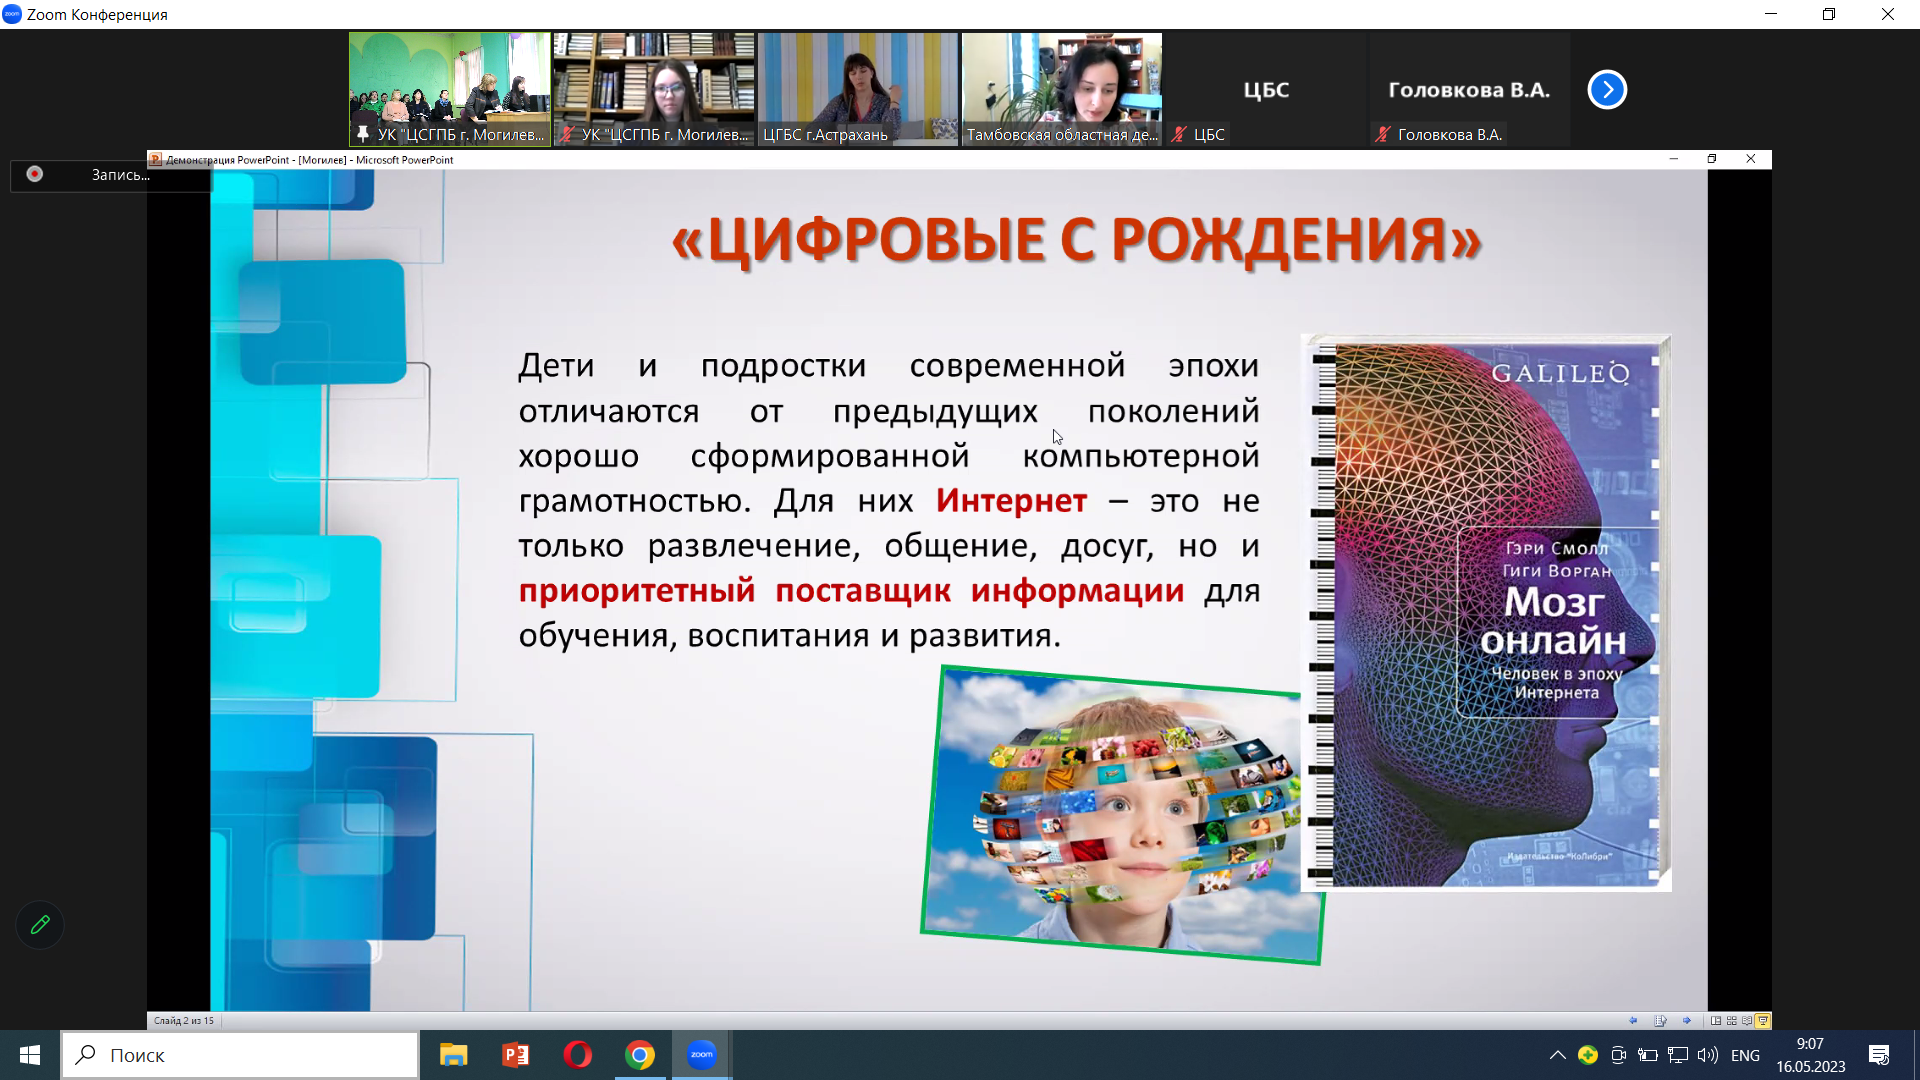Open File Explorer from taskbar
This screenshot has height=1080, width=1920.
(454, 1055)
